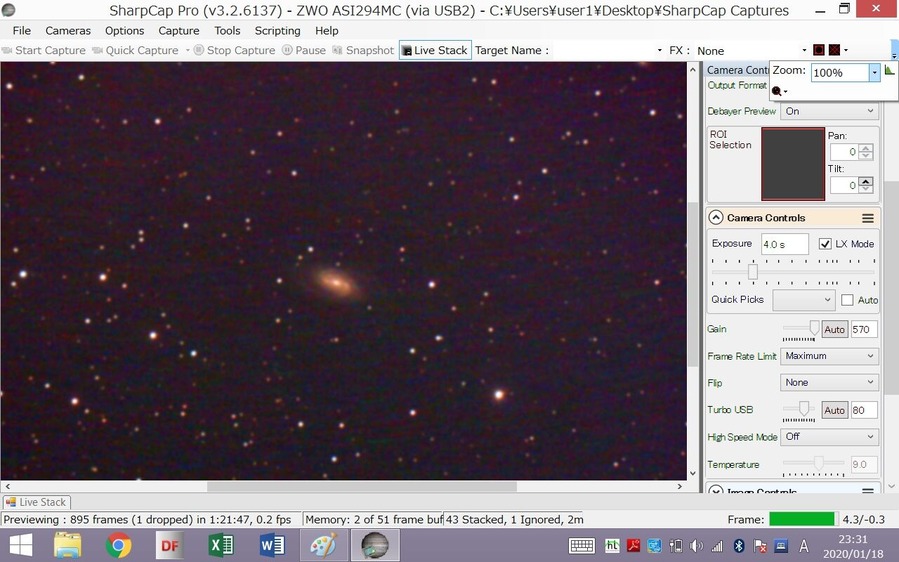Select the Live Stack bottom tab
This screenshot has height=562, width=899.
click(36, 502)
